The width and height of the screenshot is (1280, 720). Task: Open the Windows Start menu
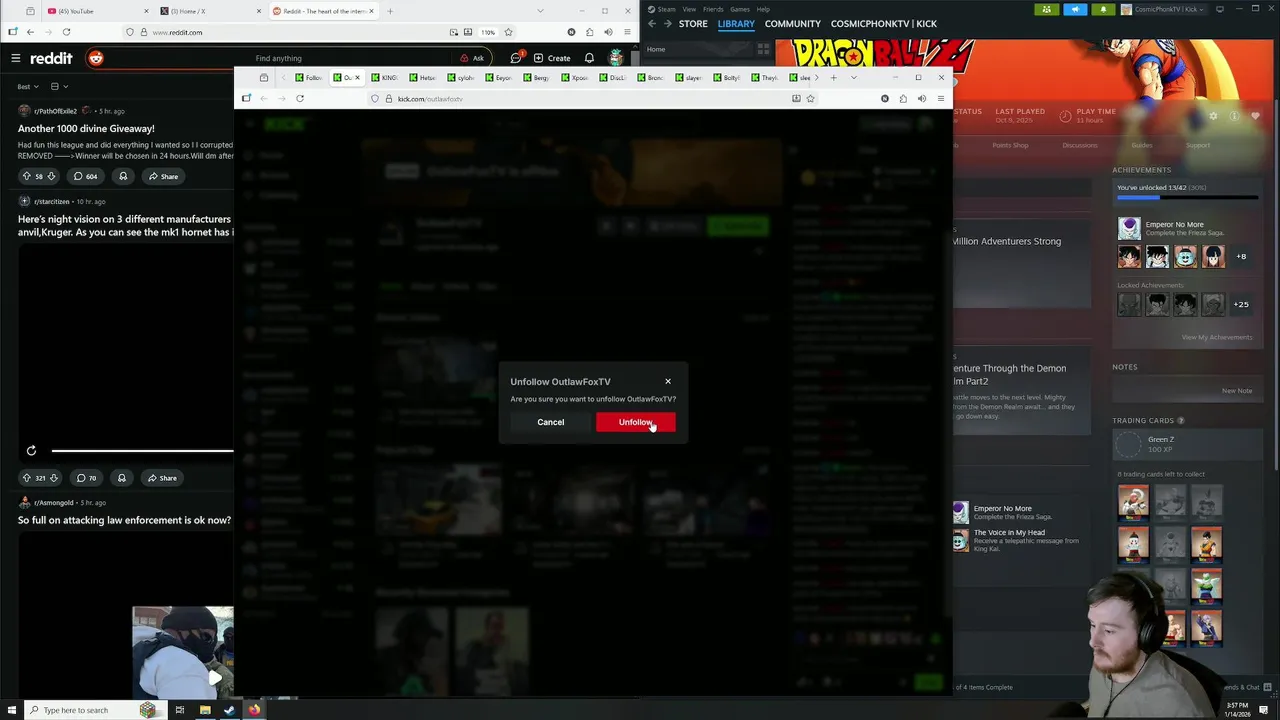12,710
